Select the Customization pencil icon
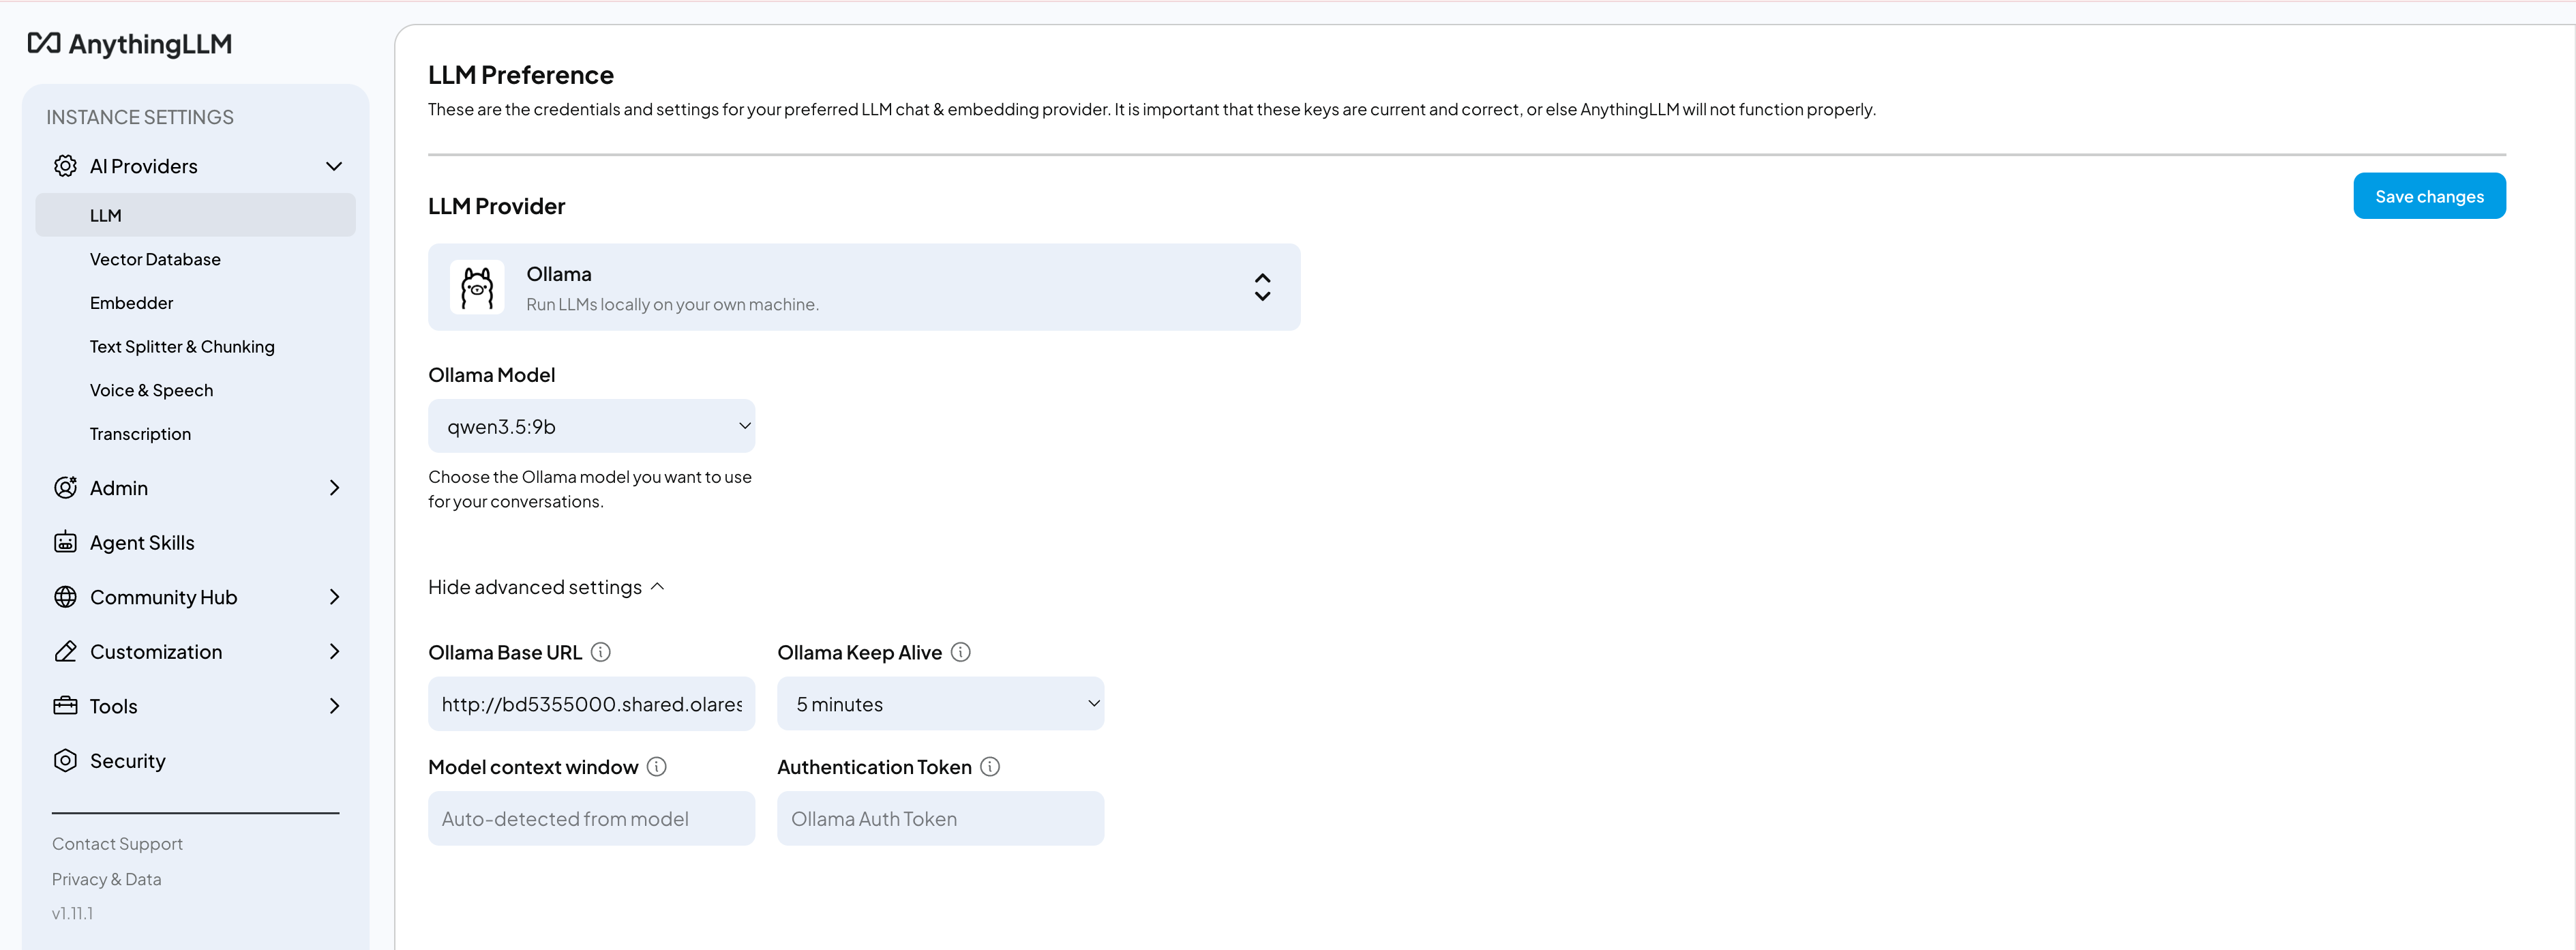Viewport: 2576px width, 950px height. (65, 651)
